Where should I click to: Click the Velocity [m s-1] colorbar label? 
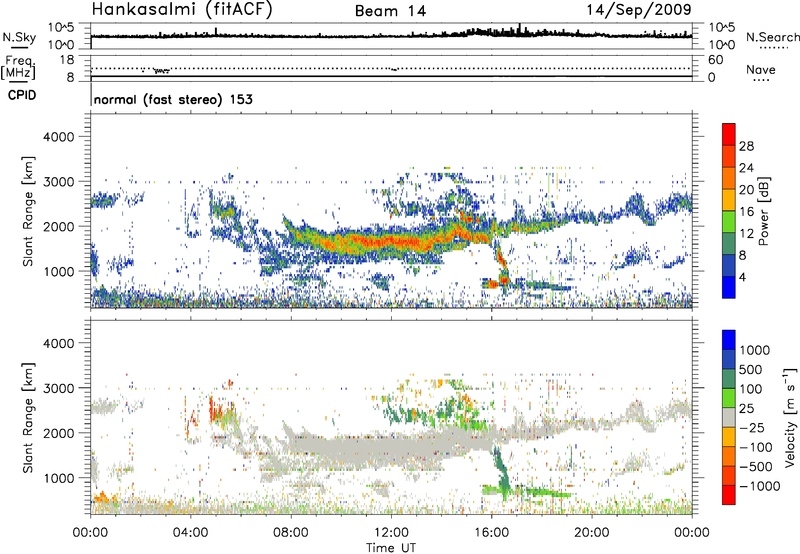[x=790, y=416]
